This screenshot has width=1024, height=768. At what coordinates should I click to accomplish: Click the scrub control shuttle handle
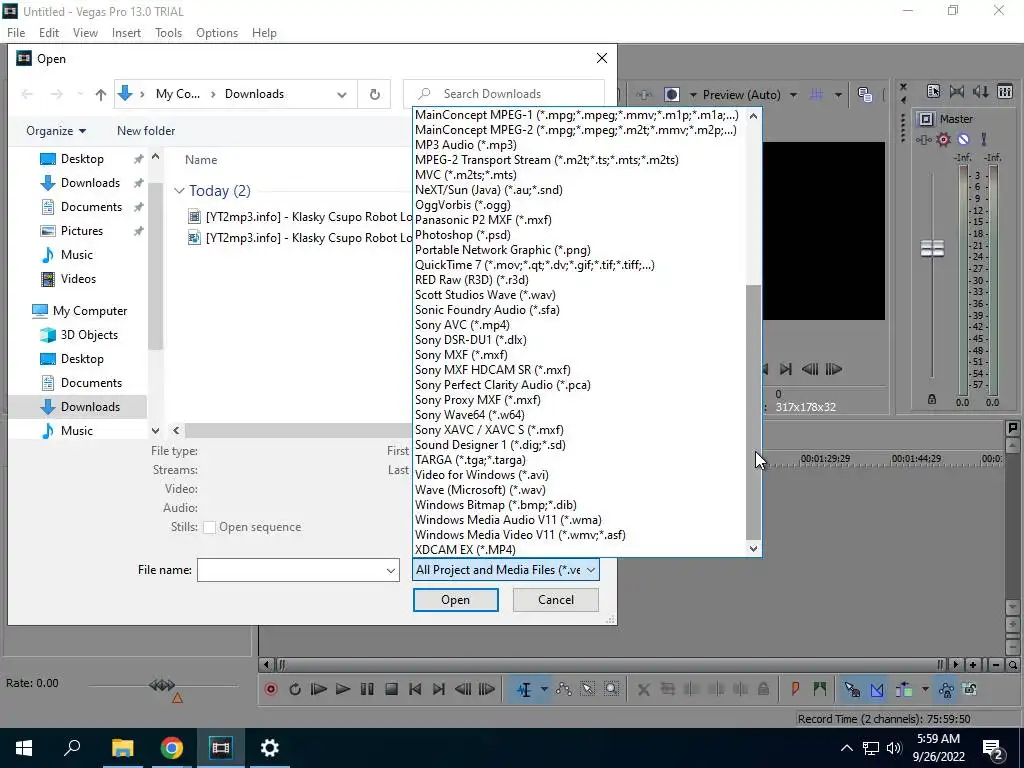click(162, 685)
